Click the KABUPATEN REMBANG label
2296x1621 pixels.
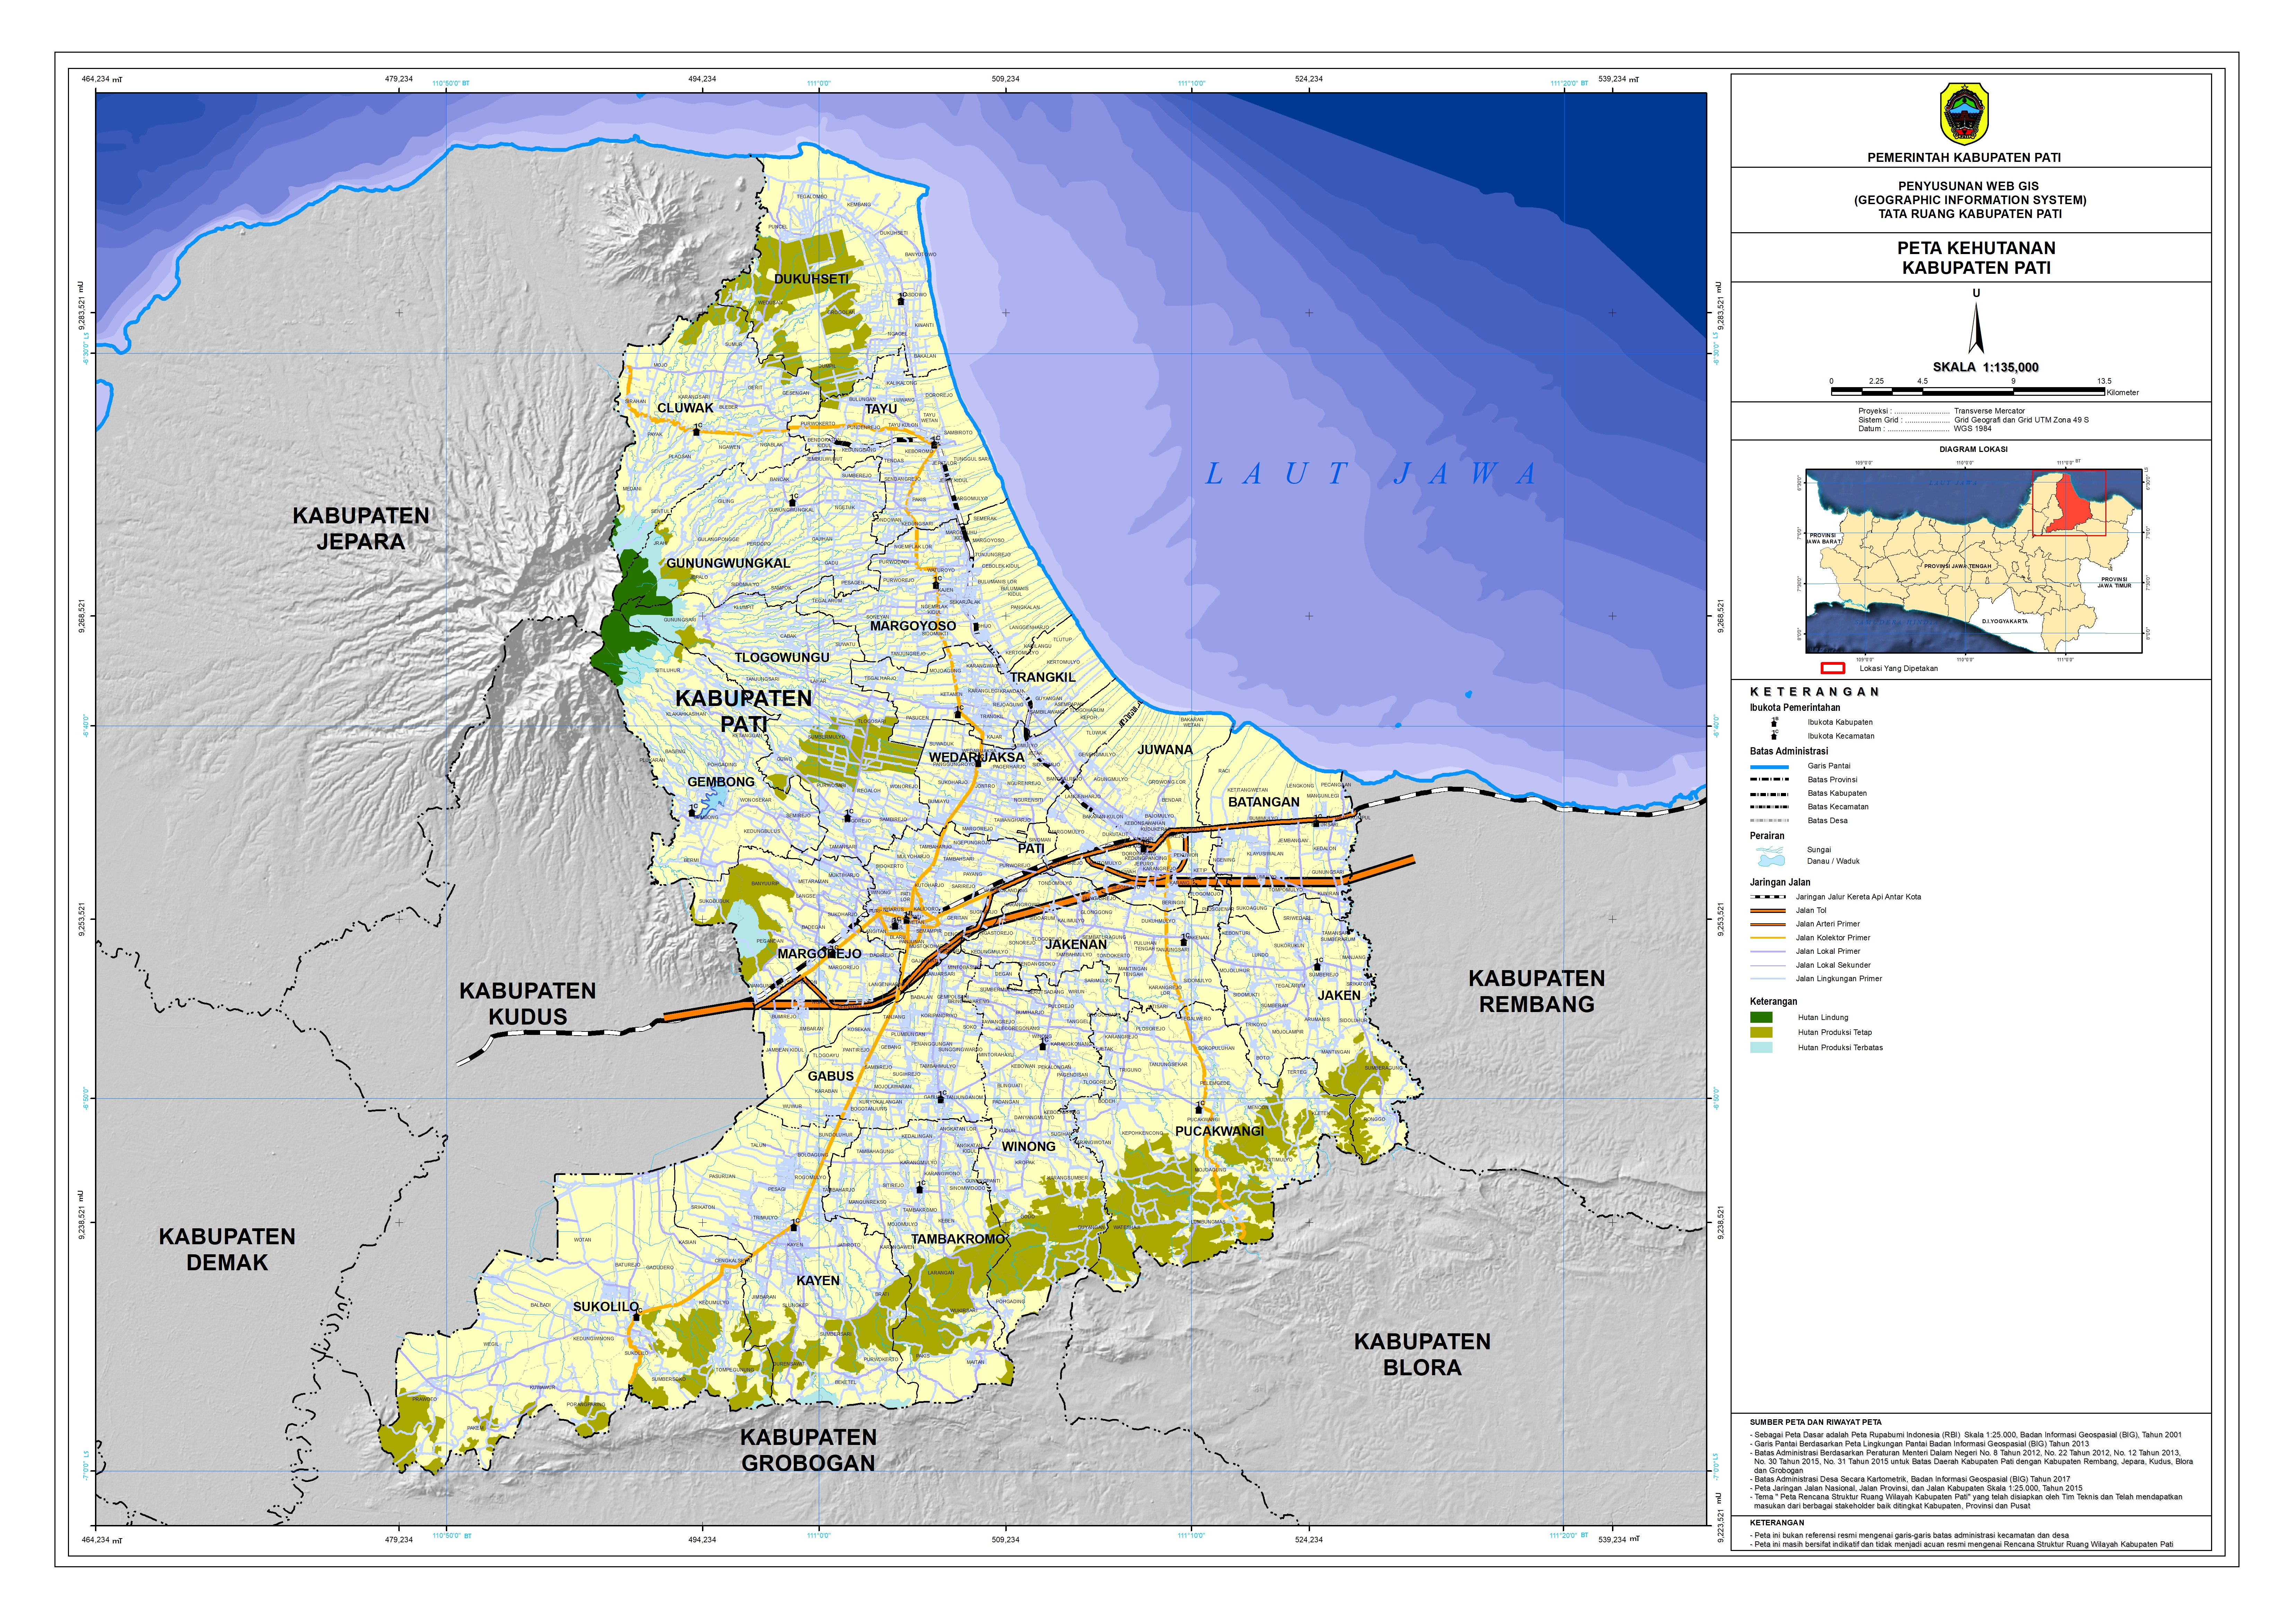pyautogui.click(x=1537, y=992)
